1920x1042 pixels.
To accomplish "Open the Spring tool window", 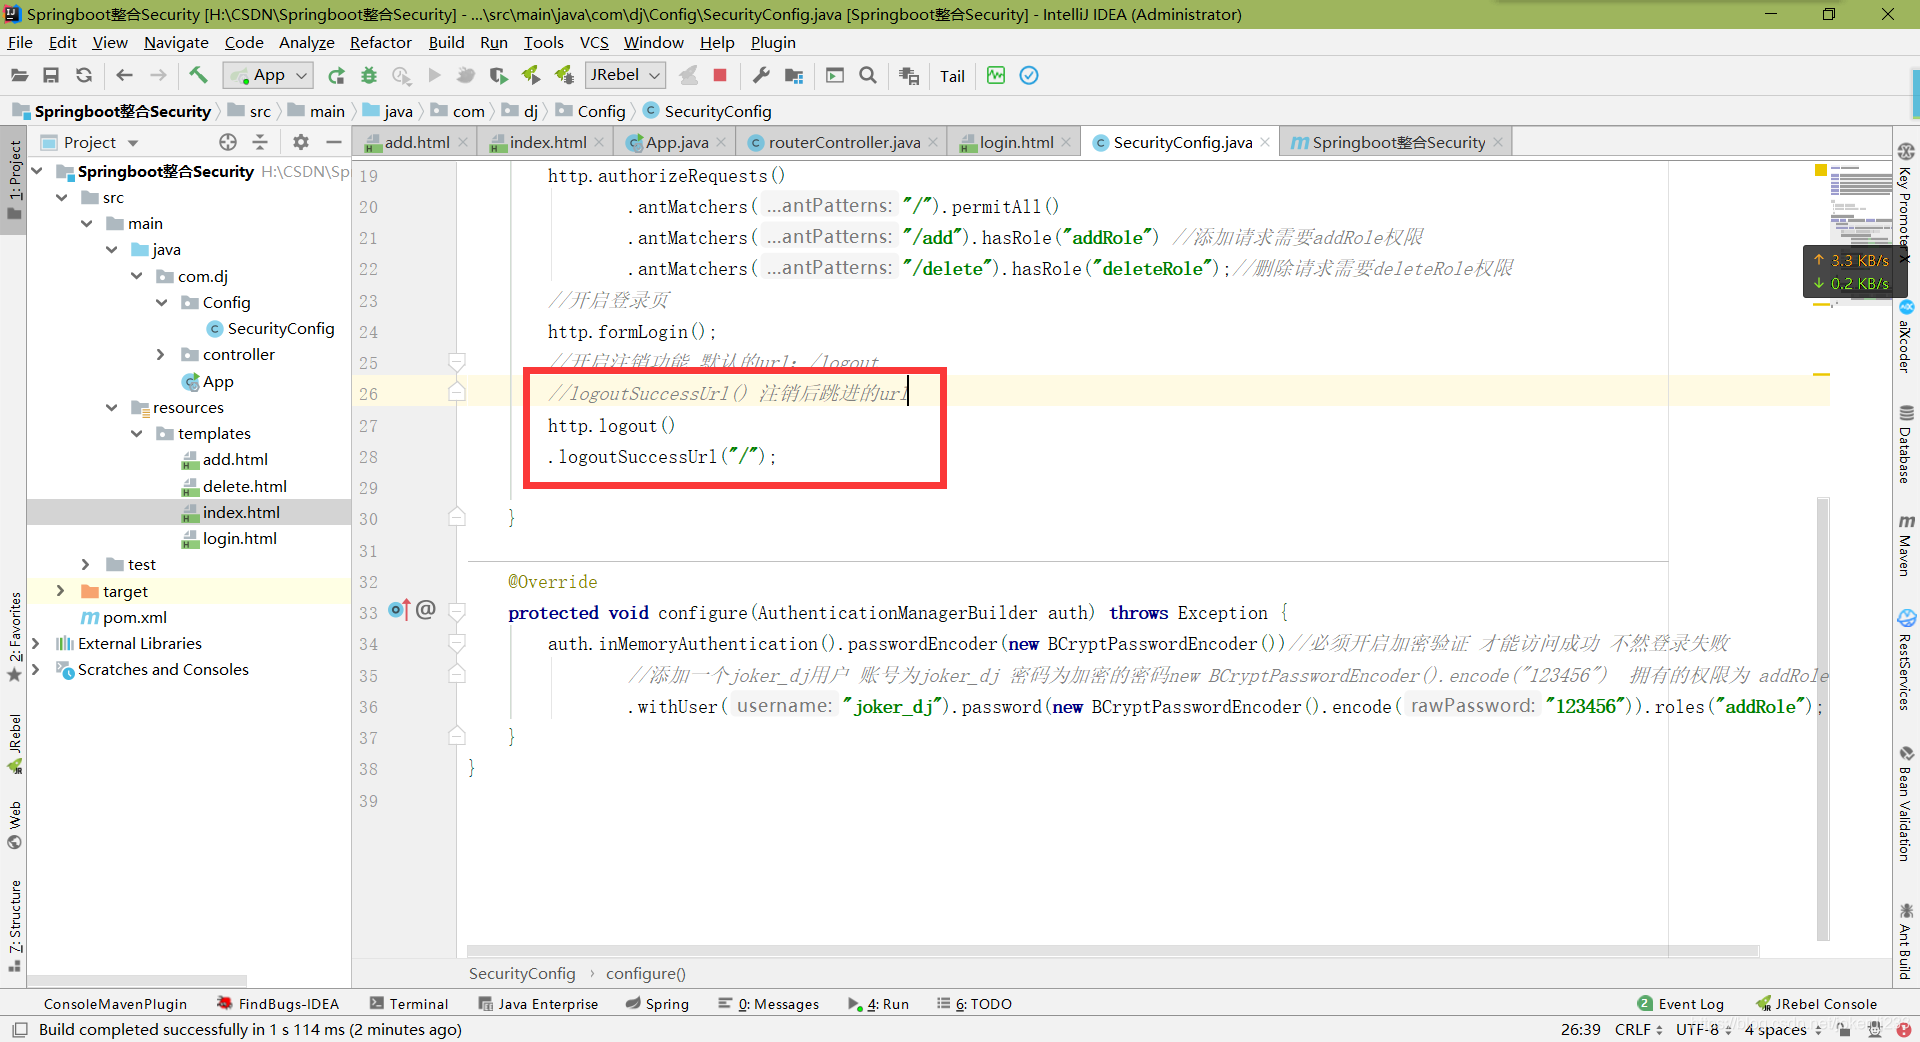I will 657,1004.
